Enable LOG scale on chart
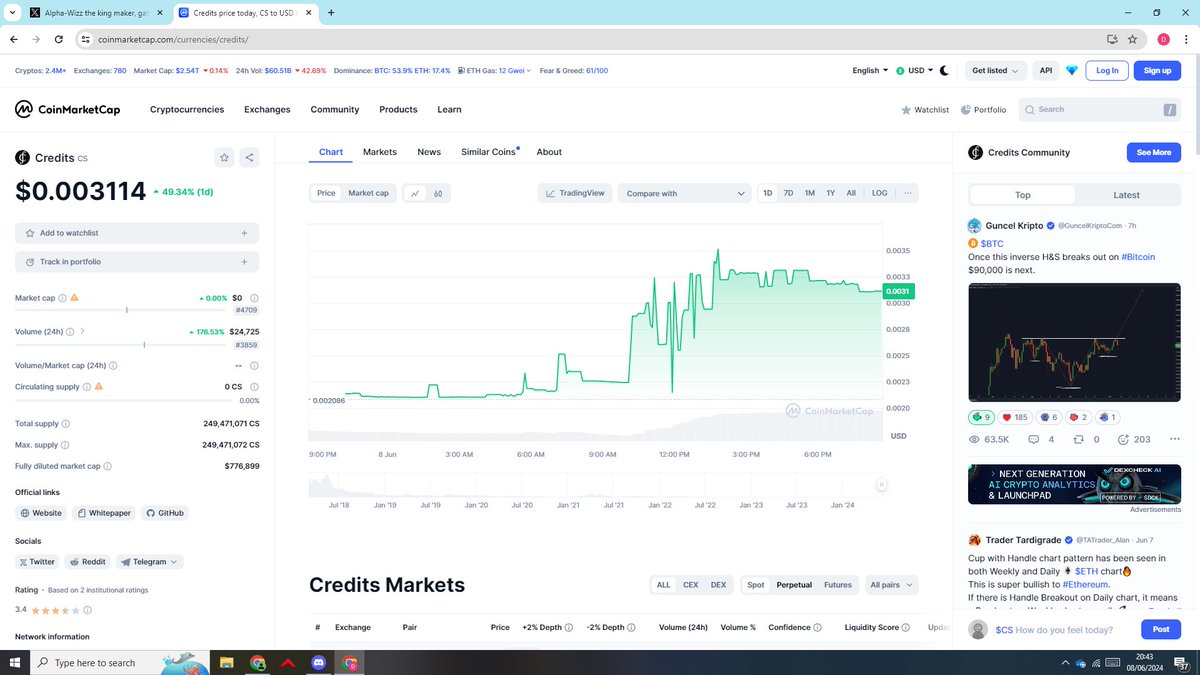This screenshot has height=675, width=1200. (879, 193)
